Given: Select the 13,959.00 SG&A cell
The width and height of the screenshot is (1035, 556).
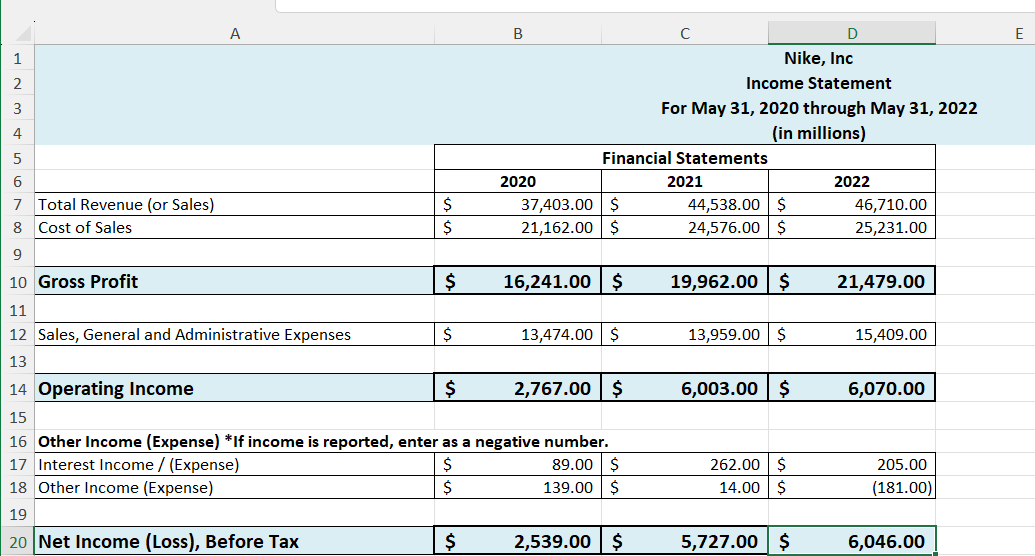Looking at the screenshot, I should (685, 334).
